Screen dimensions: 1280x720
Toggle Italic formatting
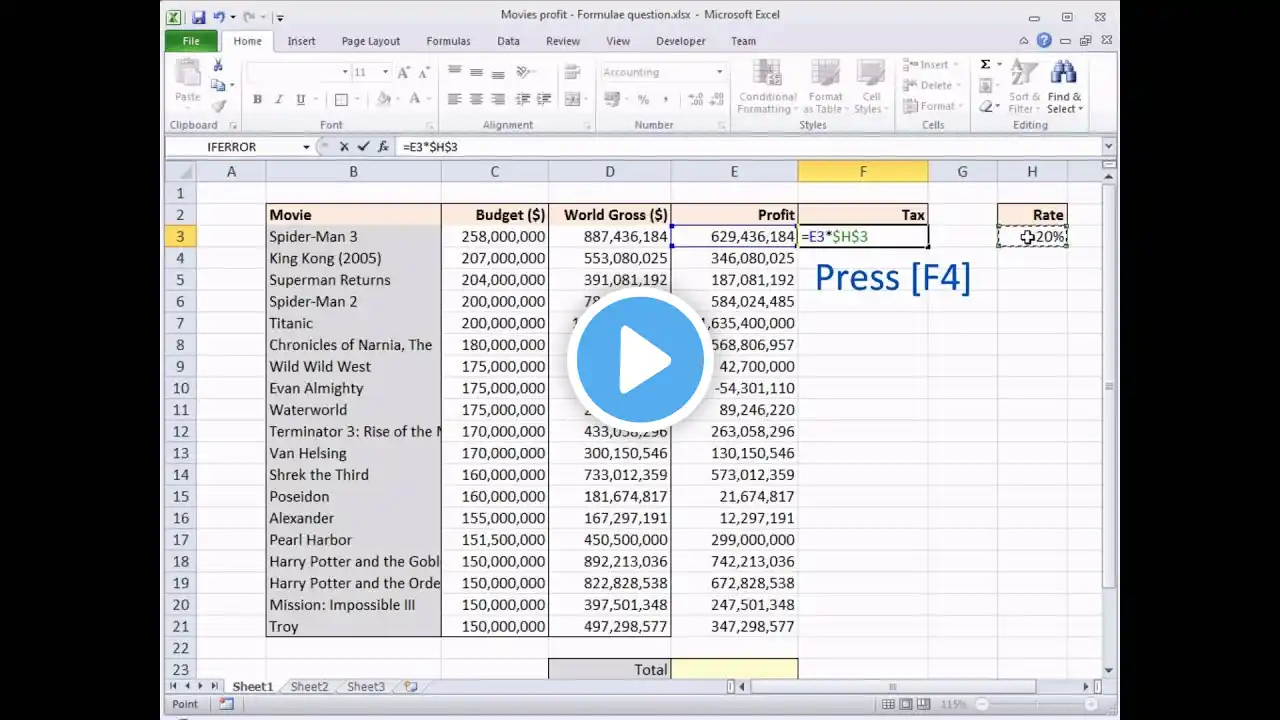click(x=279, y=99)
